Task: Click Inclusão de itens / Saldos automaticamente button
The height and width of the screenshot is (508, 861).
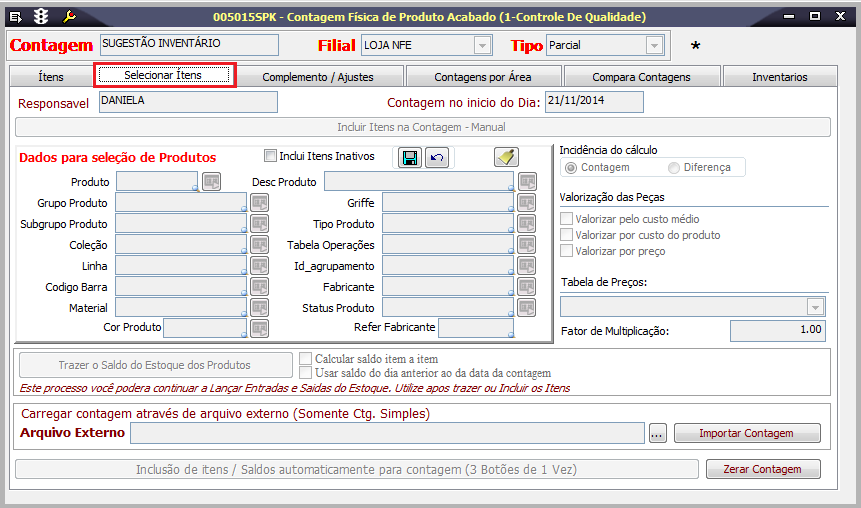Action: [x=357, y=470]
